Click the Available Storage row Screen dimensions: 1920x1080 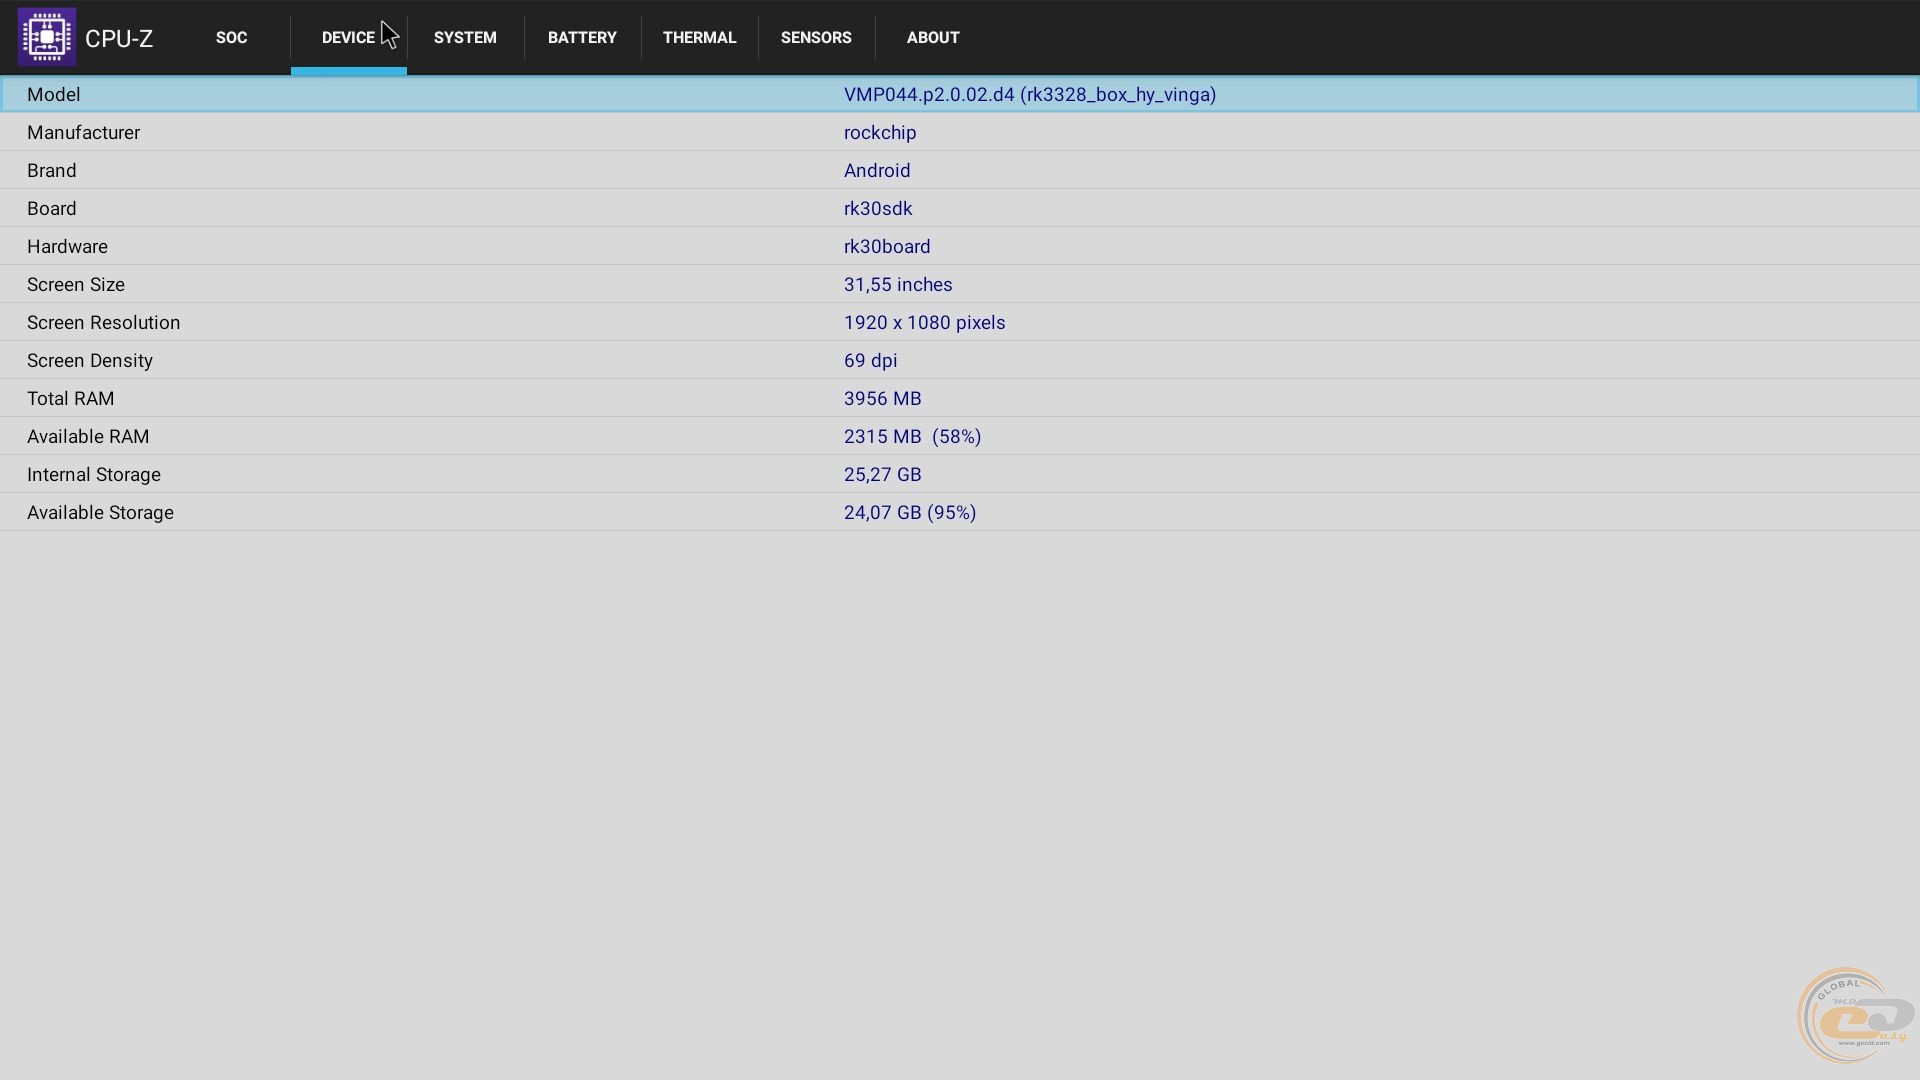click(960, 512)
